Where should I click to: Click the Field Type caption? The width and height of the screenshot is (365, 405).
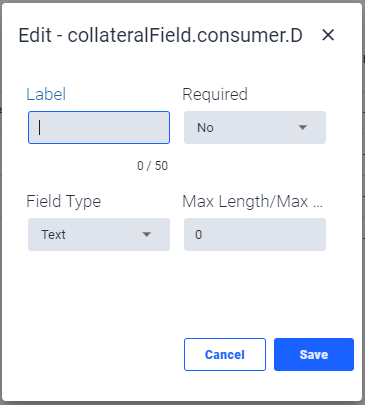(64, 201)
